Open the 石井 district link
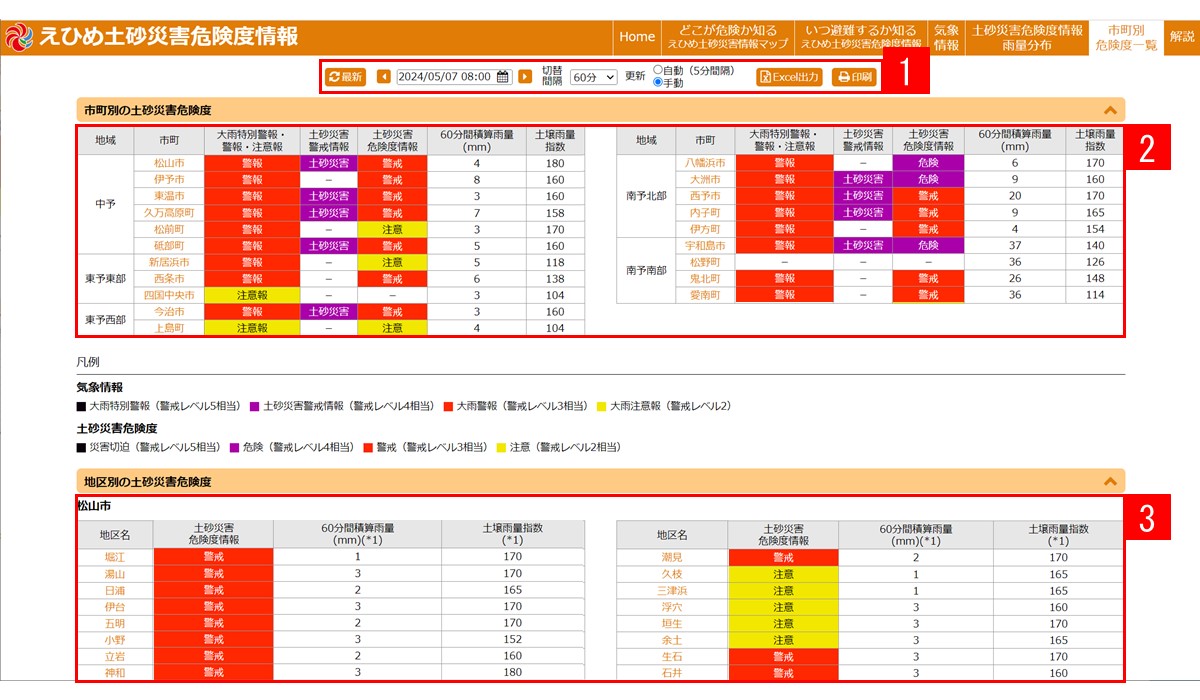This screenshot has height=700, width=1200. click(672, 673)
